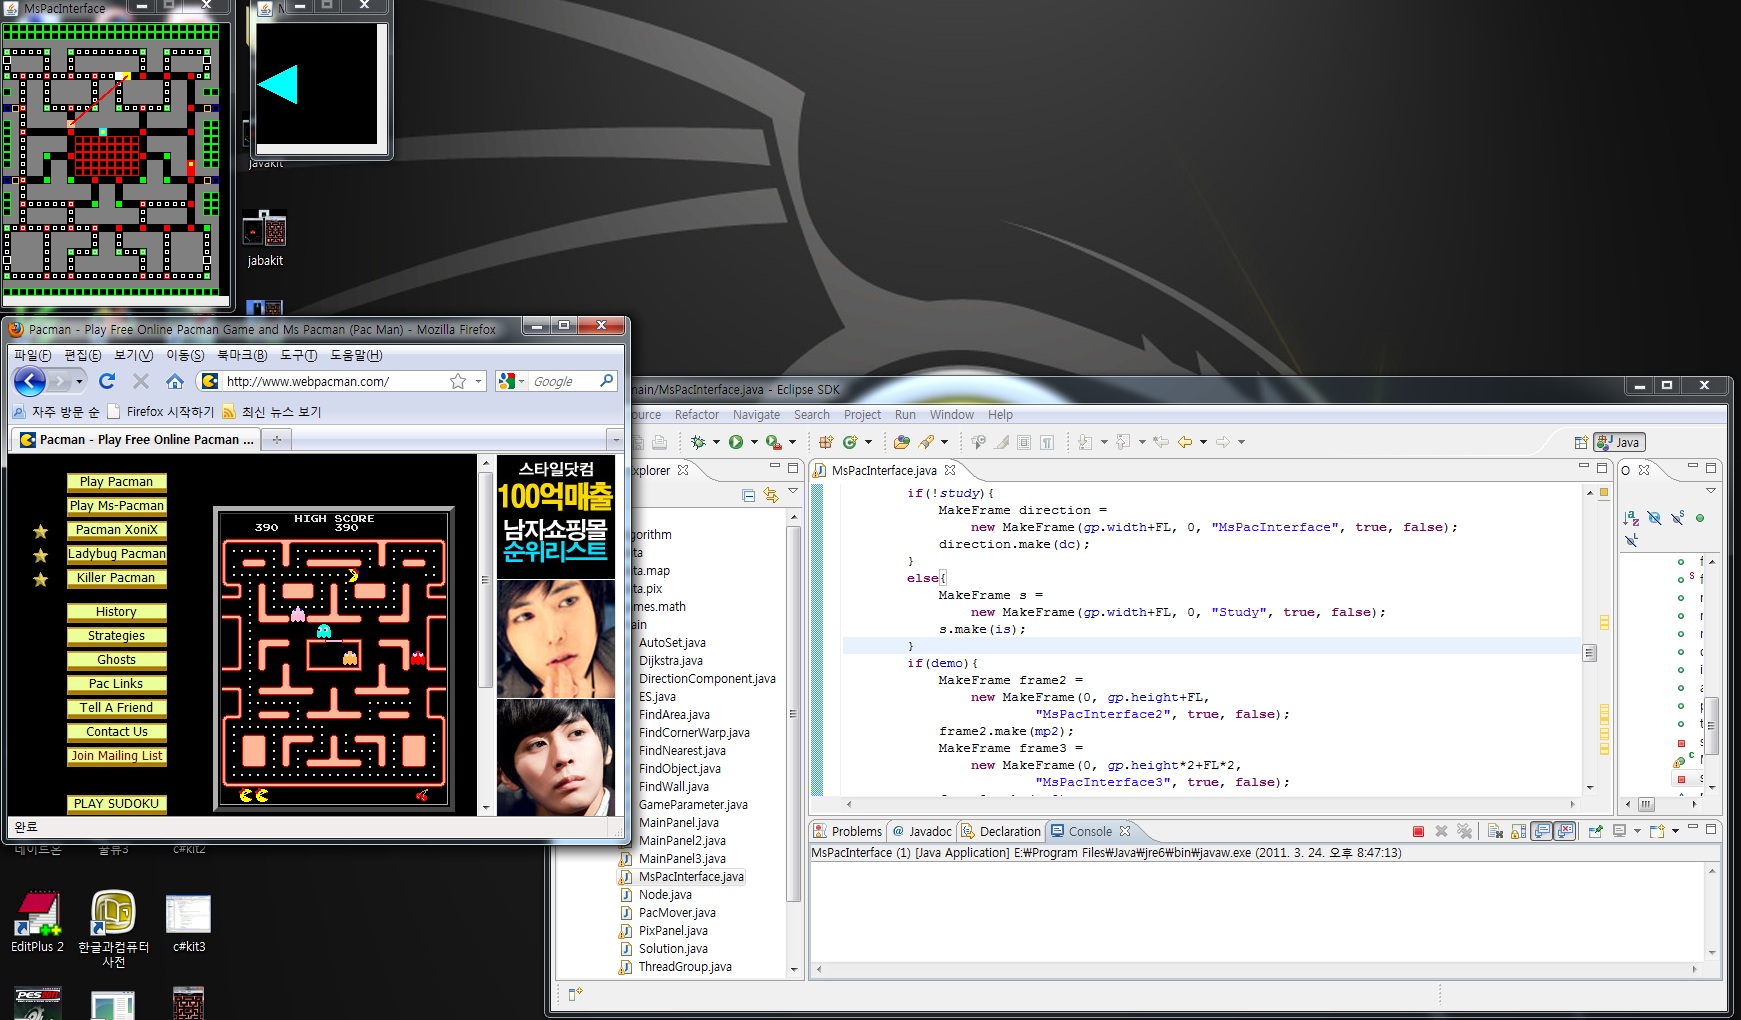Terminate the running program with red stop

click(1418, 831)
